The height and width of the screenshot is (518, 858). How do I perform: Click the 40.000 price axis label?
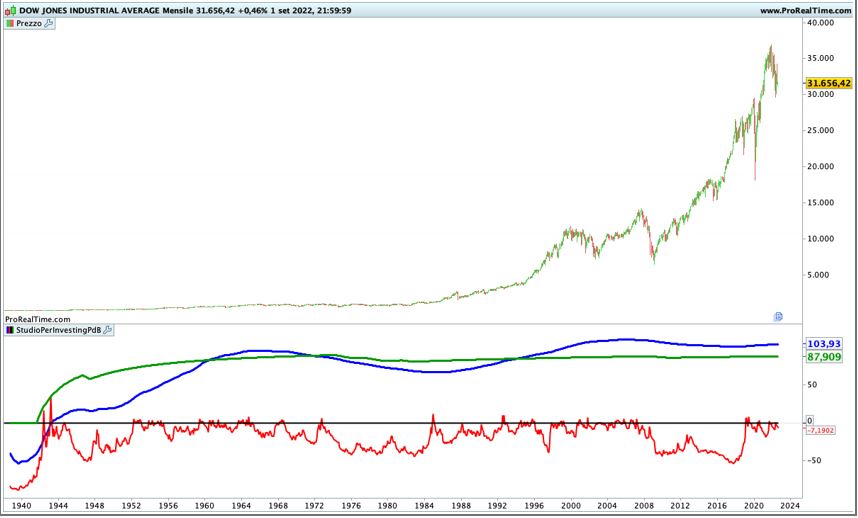coord(821,22)
